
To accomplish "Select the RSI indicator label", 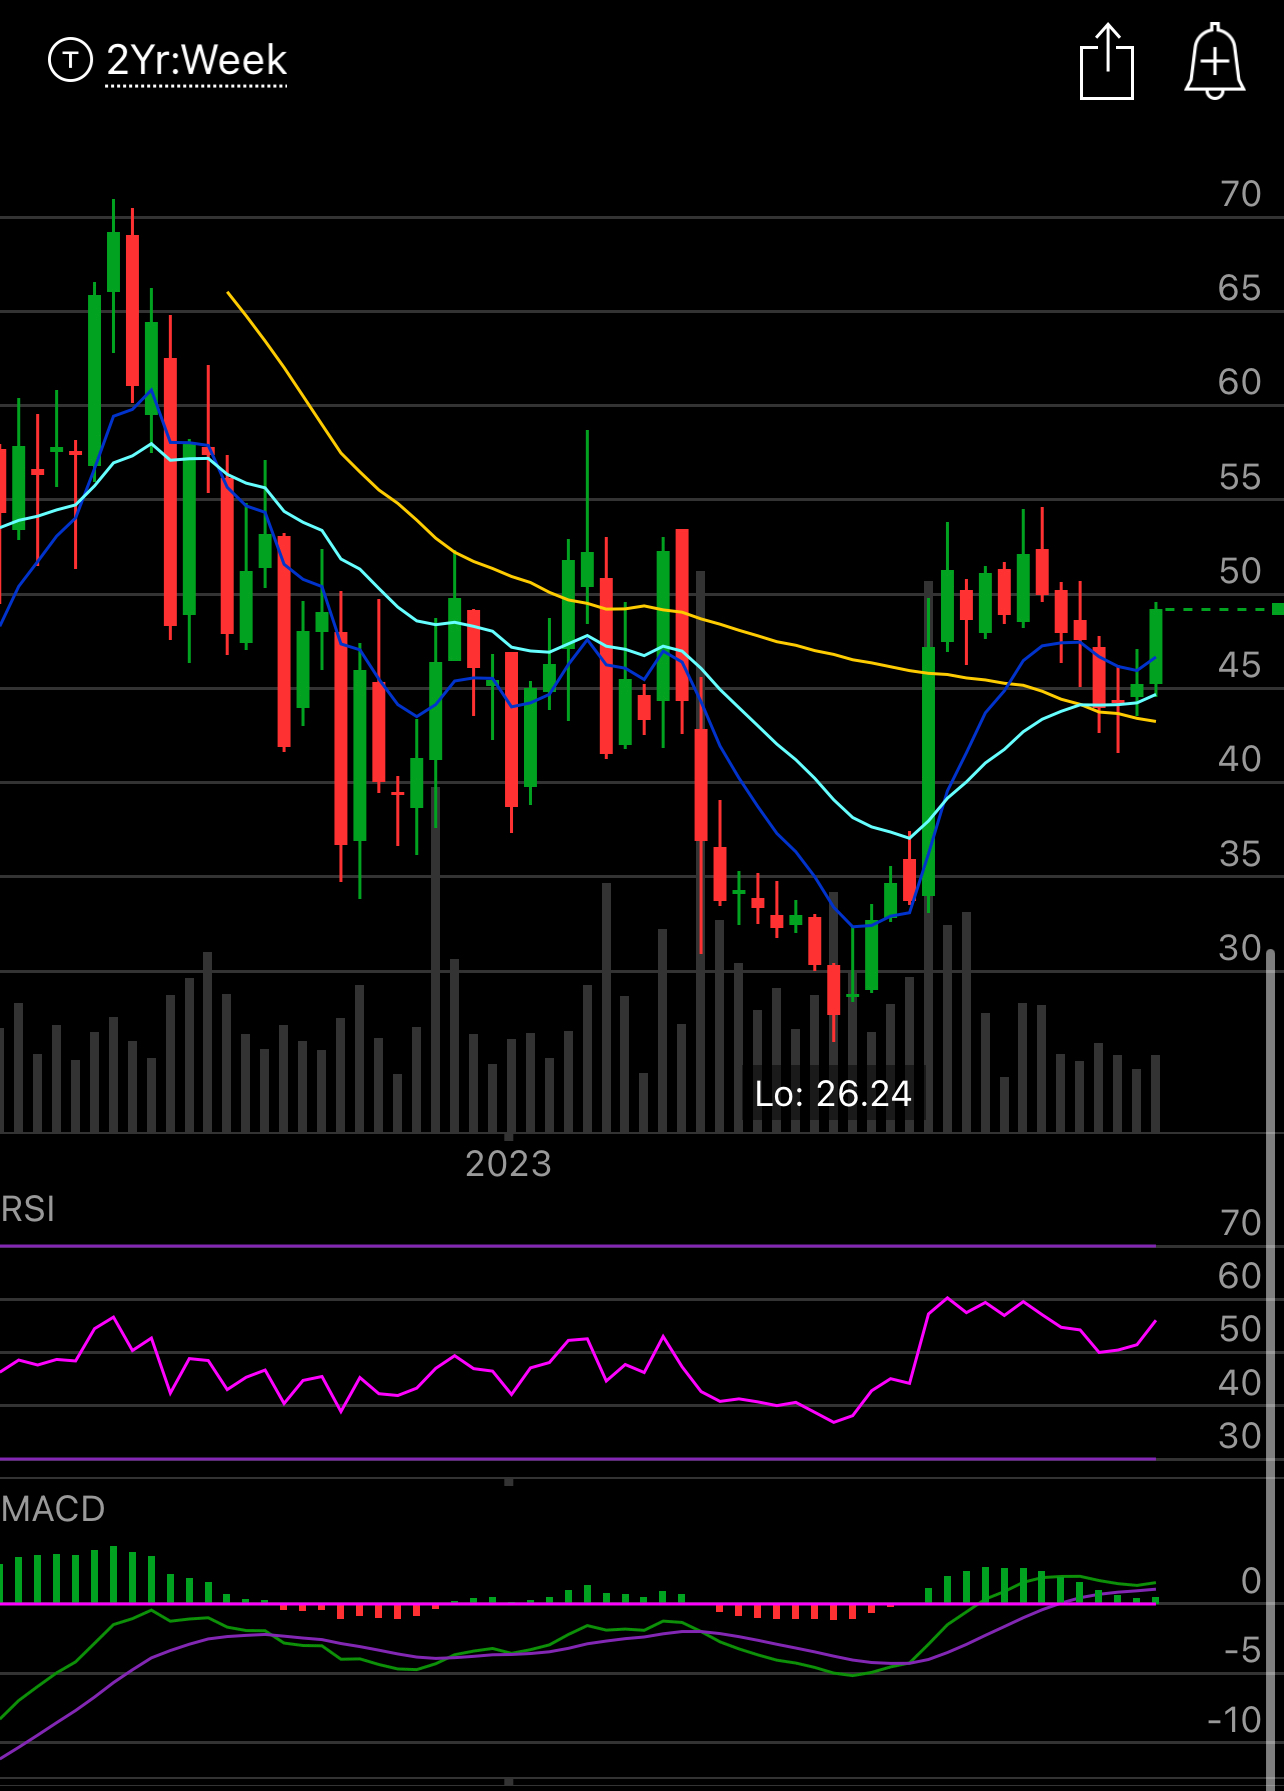I will (x=28, y=1209).
